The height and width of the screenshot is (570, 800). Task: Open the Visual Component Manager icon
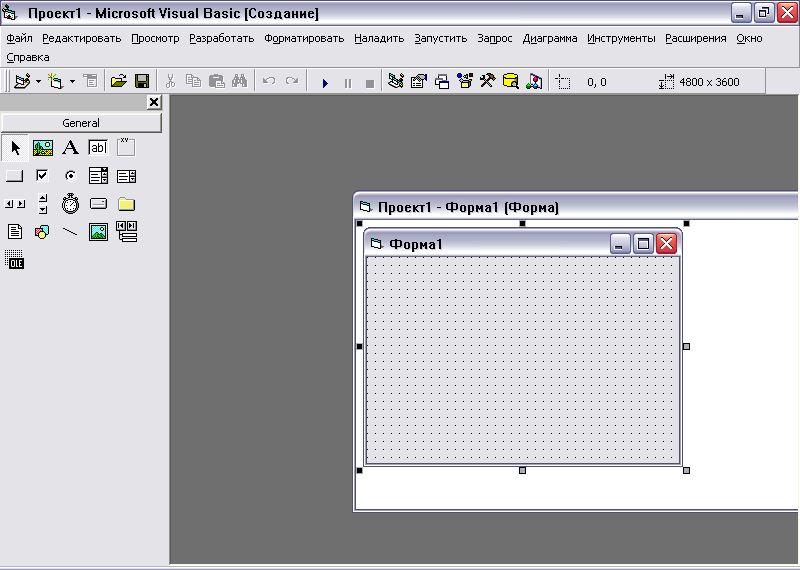click(534, 81)
